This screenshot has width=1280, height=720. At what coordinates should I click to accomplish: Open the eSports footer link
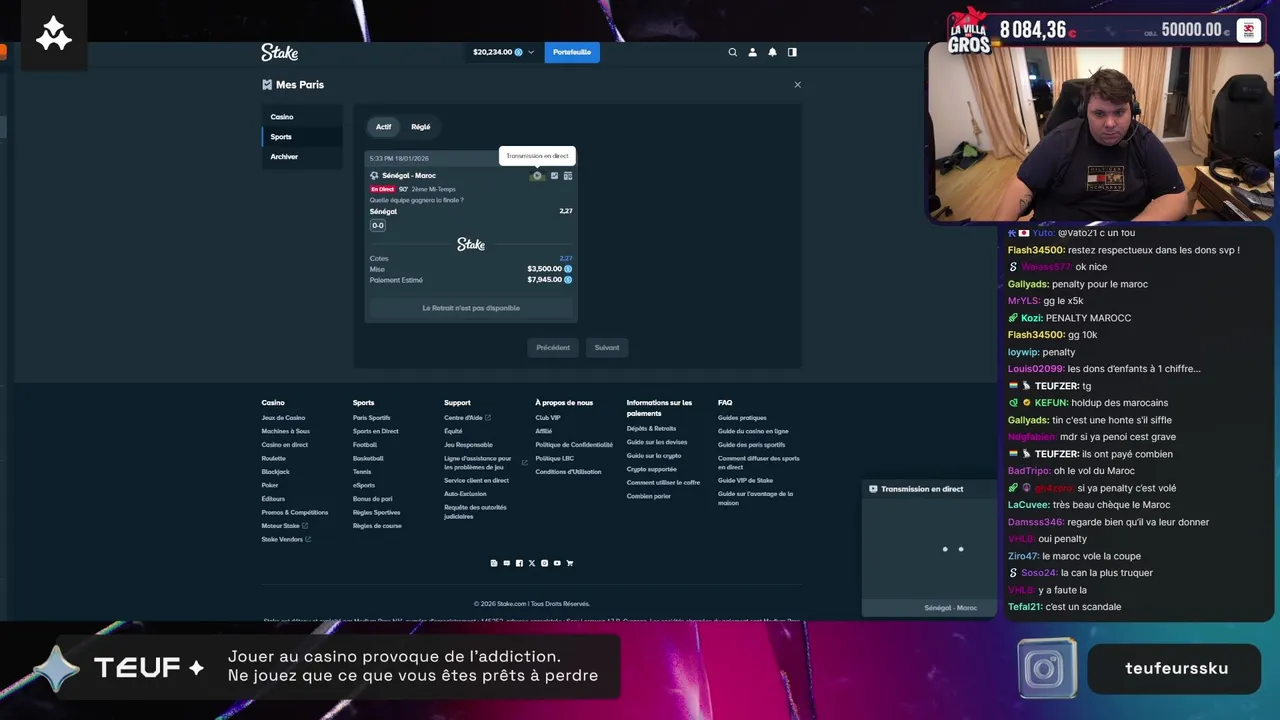tap(363, 485)
